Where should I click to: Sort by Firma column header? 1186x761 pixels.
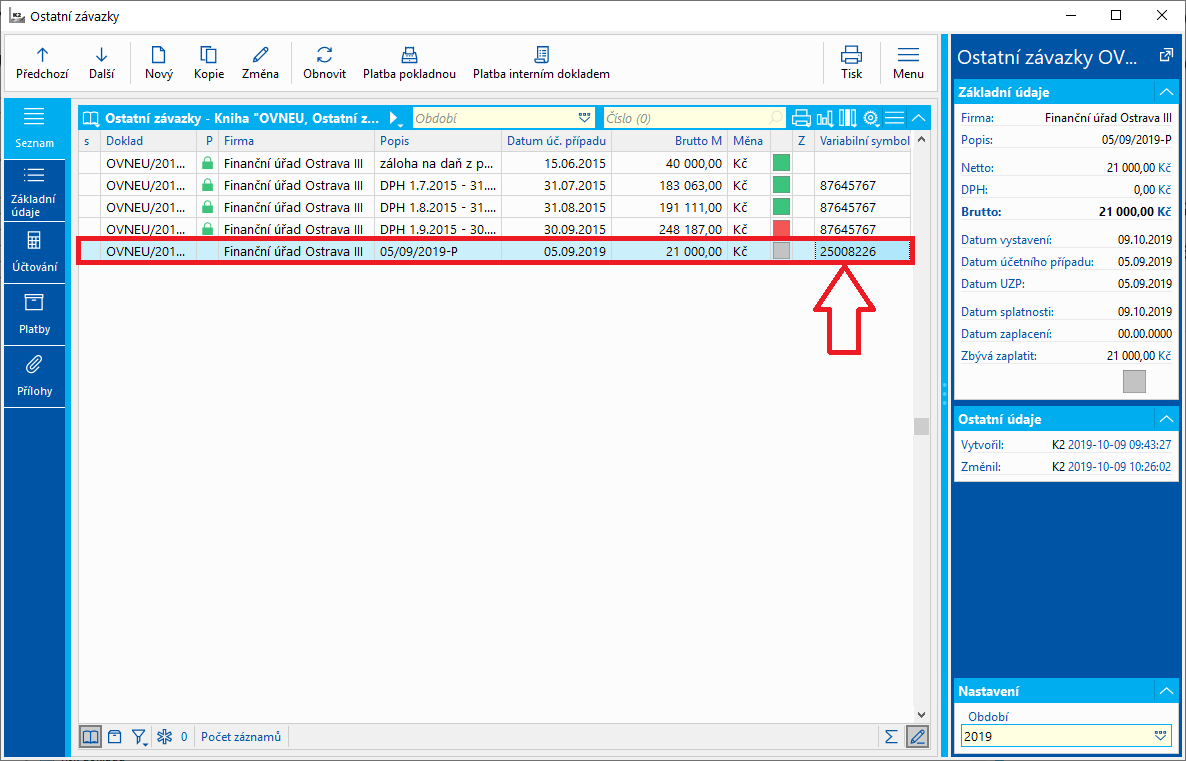tap(296, 141)
